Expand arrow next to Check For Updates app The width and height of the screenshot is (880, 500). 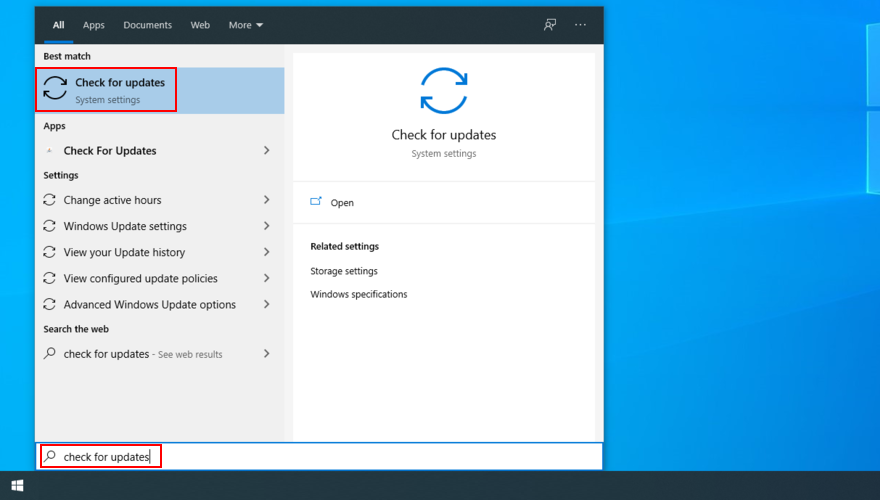tap(266, 151)
